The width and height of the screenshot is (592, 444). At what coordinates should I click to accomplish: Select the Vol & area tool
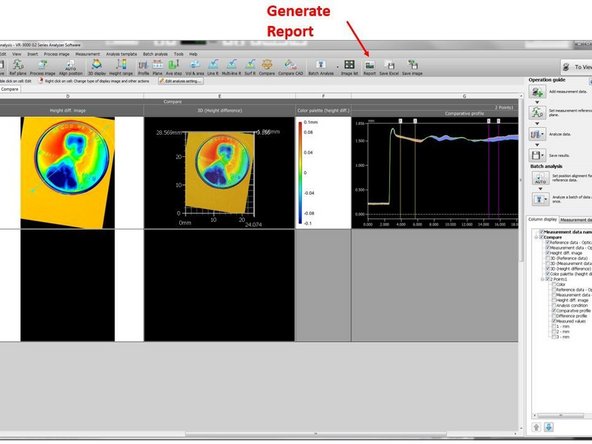click(195, 67)
